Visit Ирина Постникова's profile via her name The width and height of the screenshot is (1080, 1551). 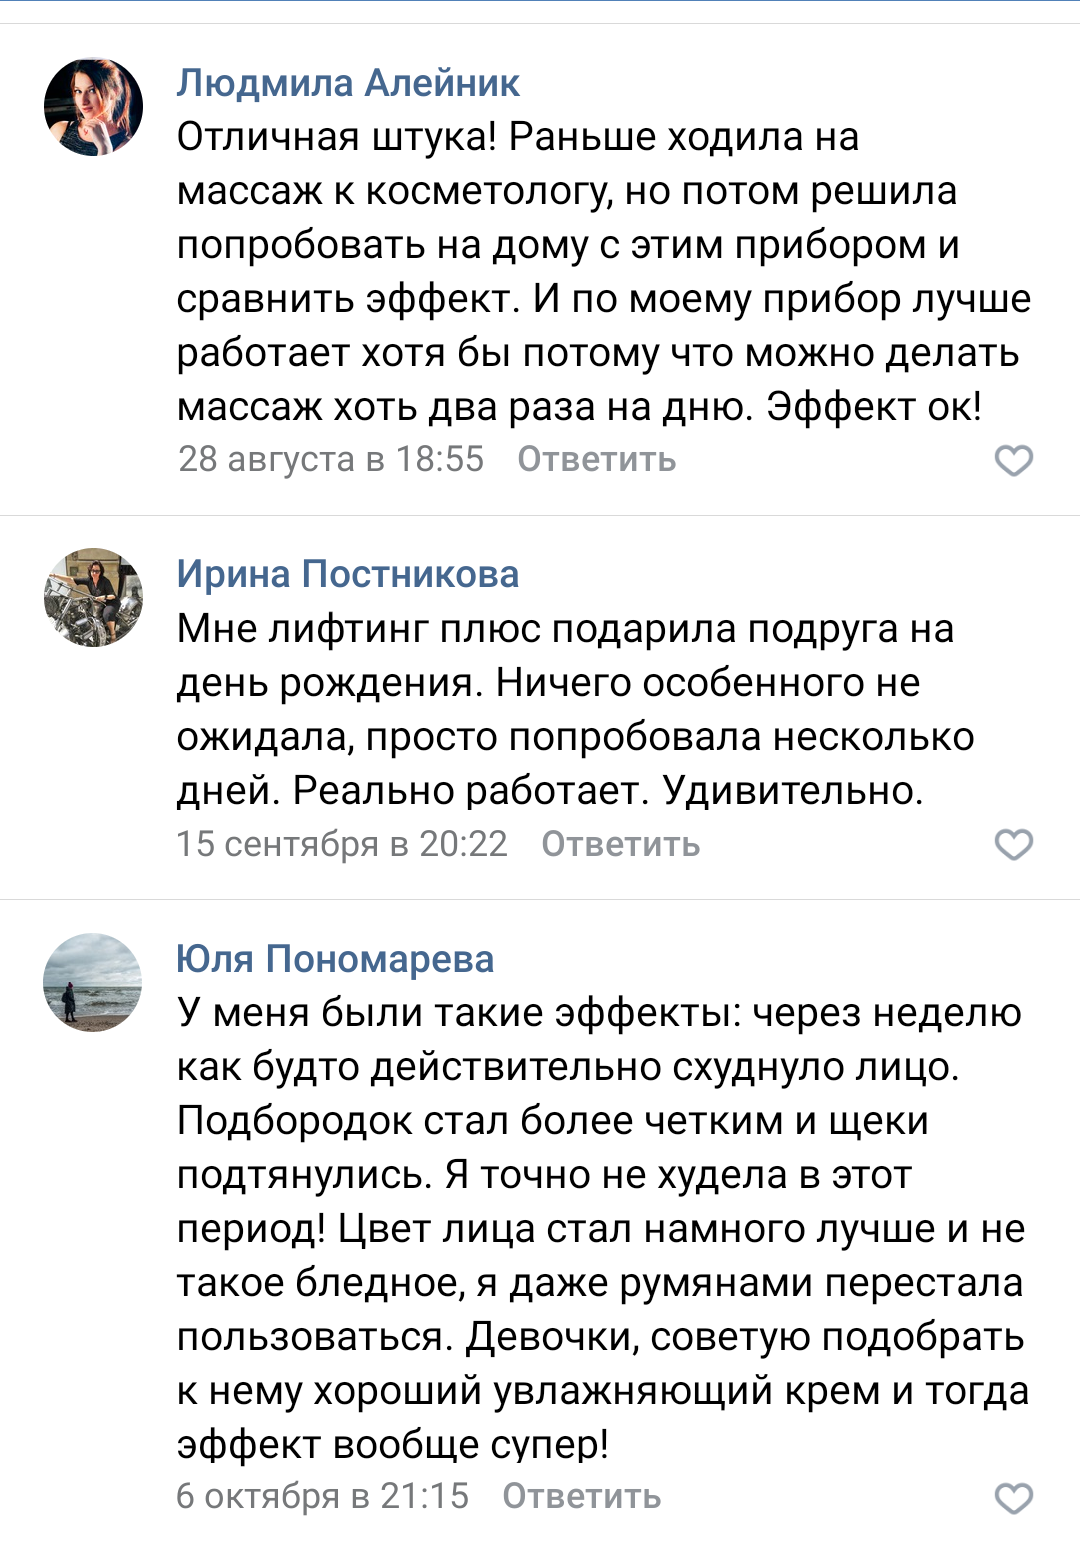[x=348, y=574]
